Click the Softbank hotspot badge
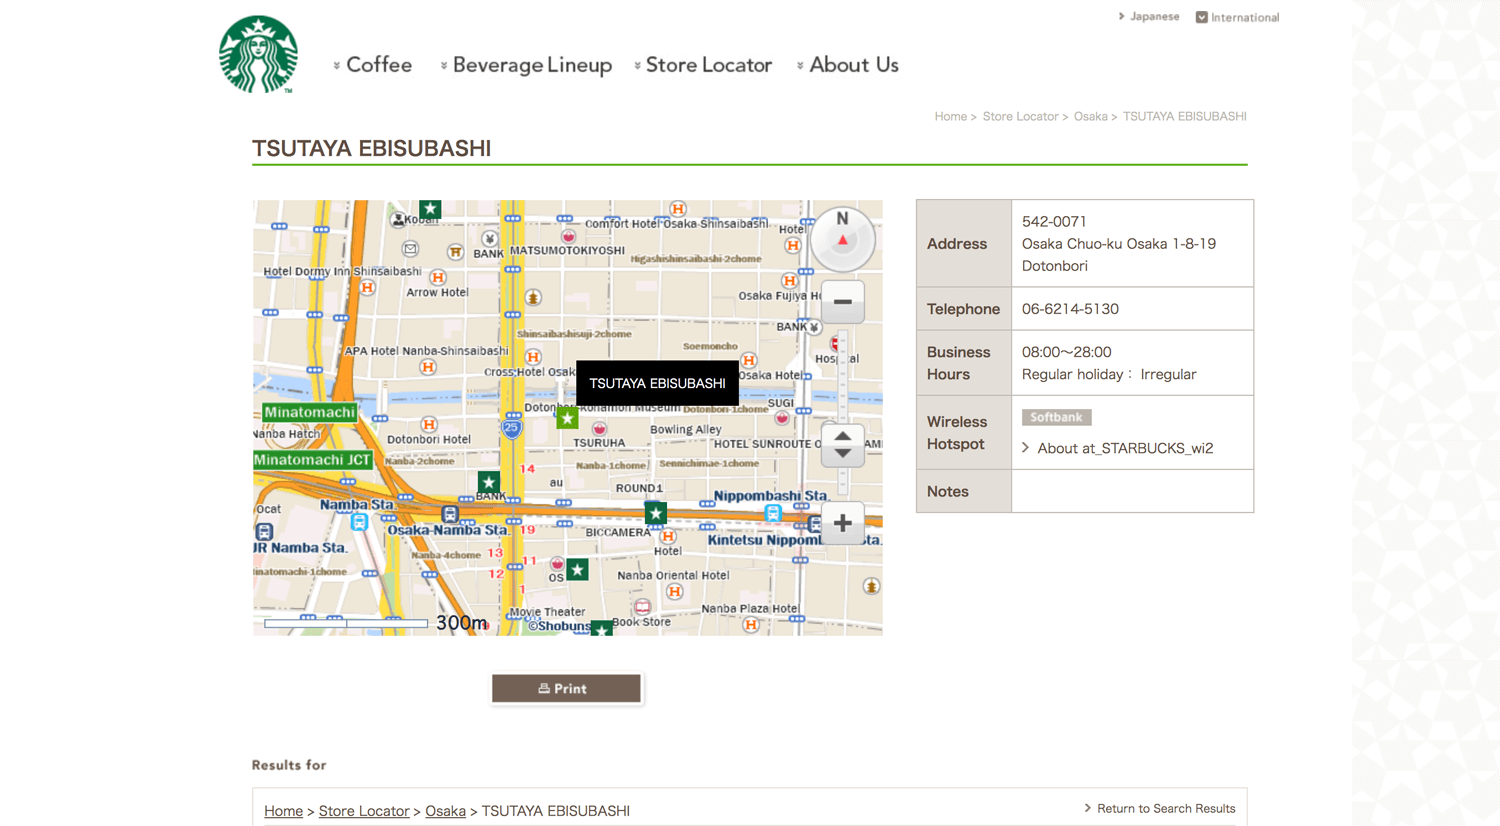Image resolution: width=1500 pixels, height=826 pixels. (x=1056, y=417)
